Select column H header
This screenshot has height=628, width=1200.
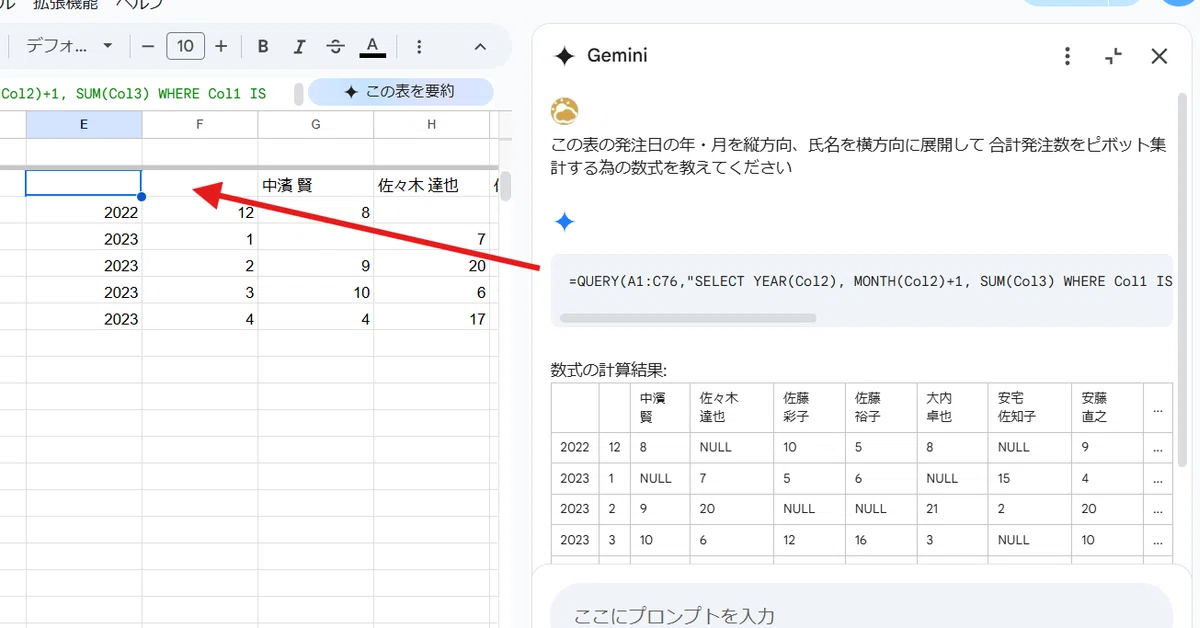click(432, 124)
